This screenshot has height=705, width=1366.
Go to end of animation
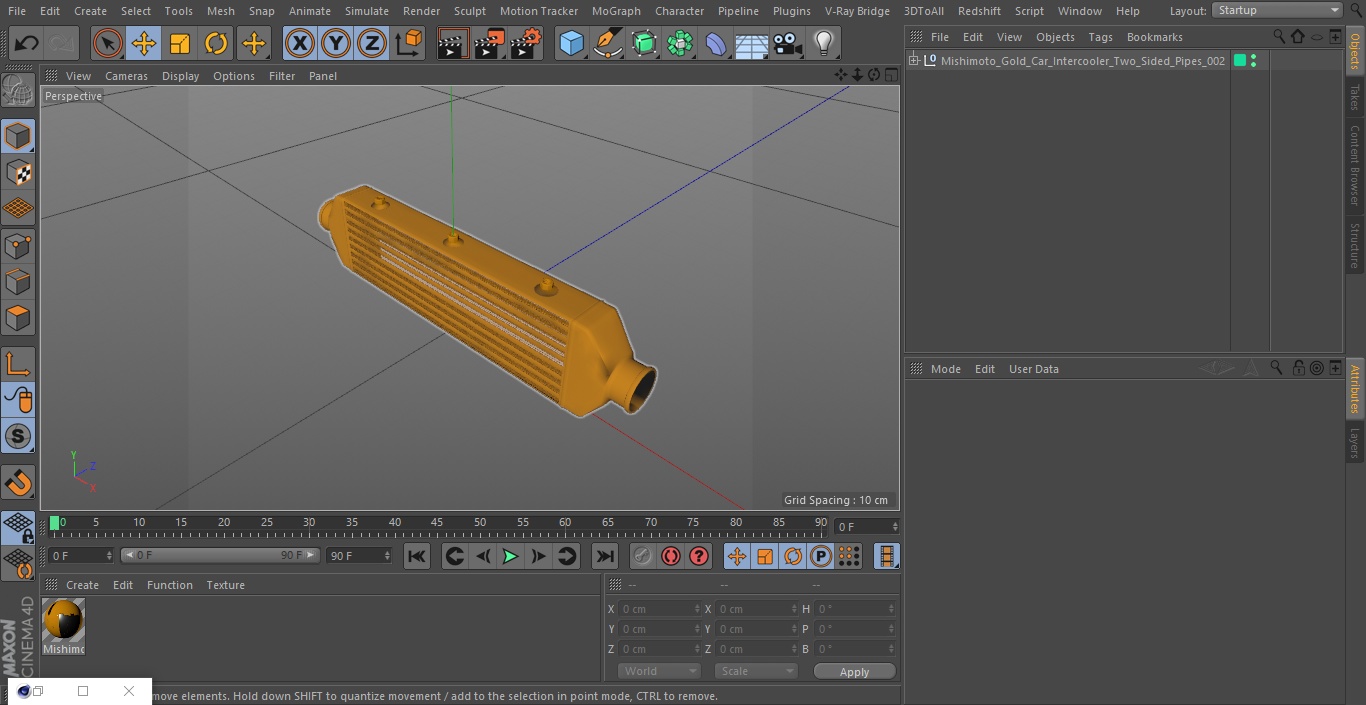click(605, 556)
